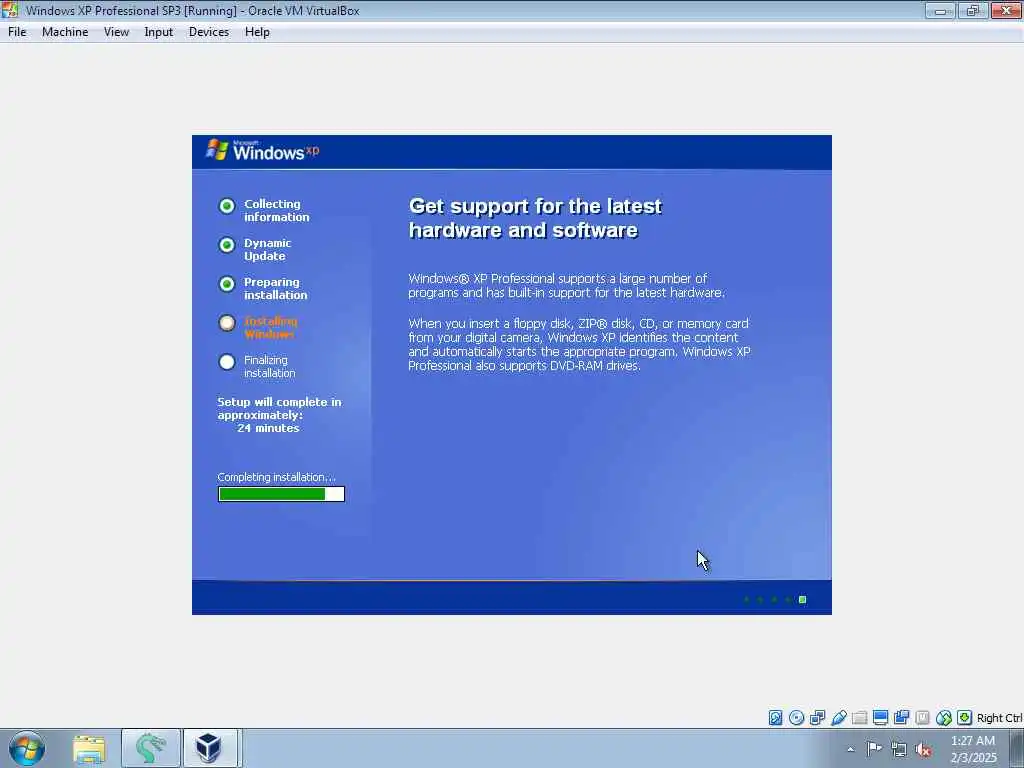1024x768 pixels.
Task: Click the Windows XP logo in setup header
Action: point(263,151)
